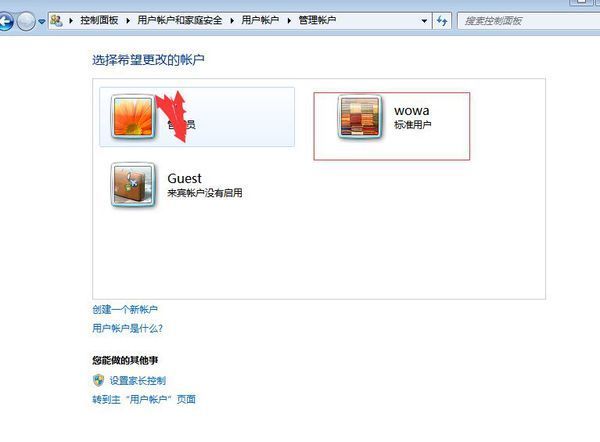This screenshot has width=600, height=442.
Task: Click the Back navigation arrow button
Action: pyautogui.click(x=5, y=21)
